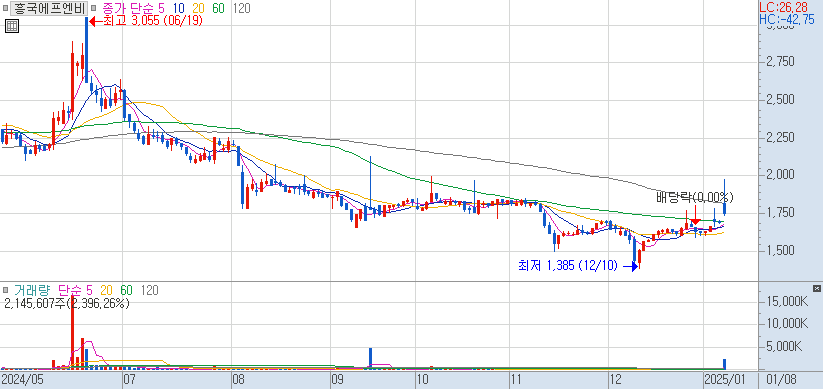Click the square marker before 종가 단순
Image resolution: width=823 pixels, height=389 pixels.
point(93,8)
